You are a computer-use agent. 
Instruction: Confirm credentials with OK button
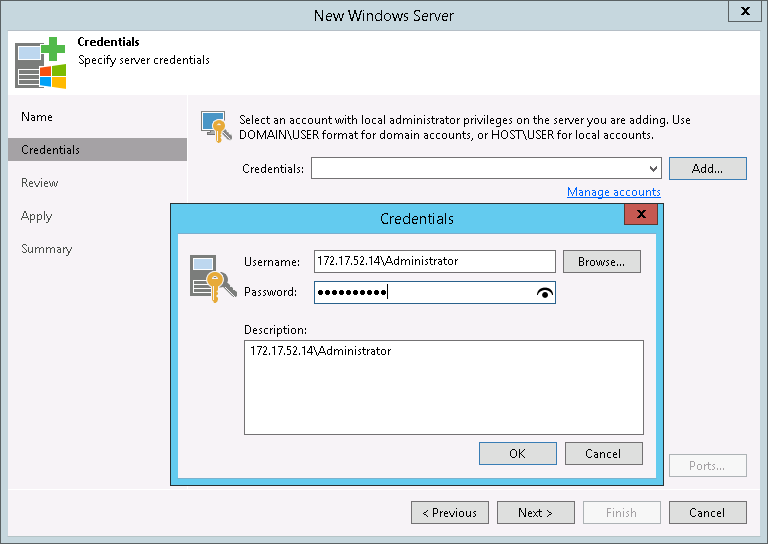click(x=518, y=454)
